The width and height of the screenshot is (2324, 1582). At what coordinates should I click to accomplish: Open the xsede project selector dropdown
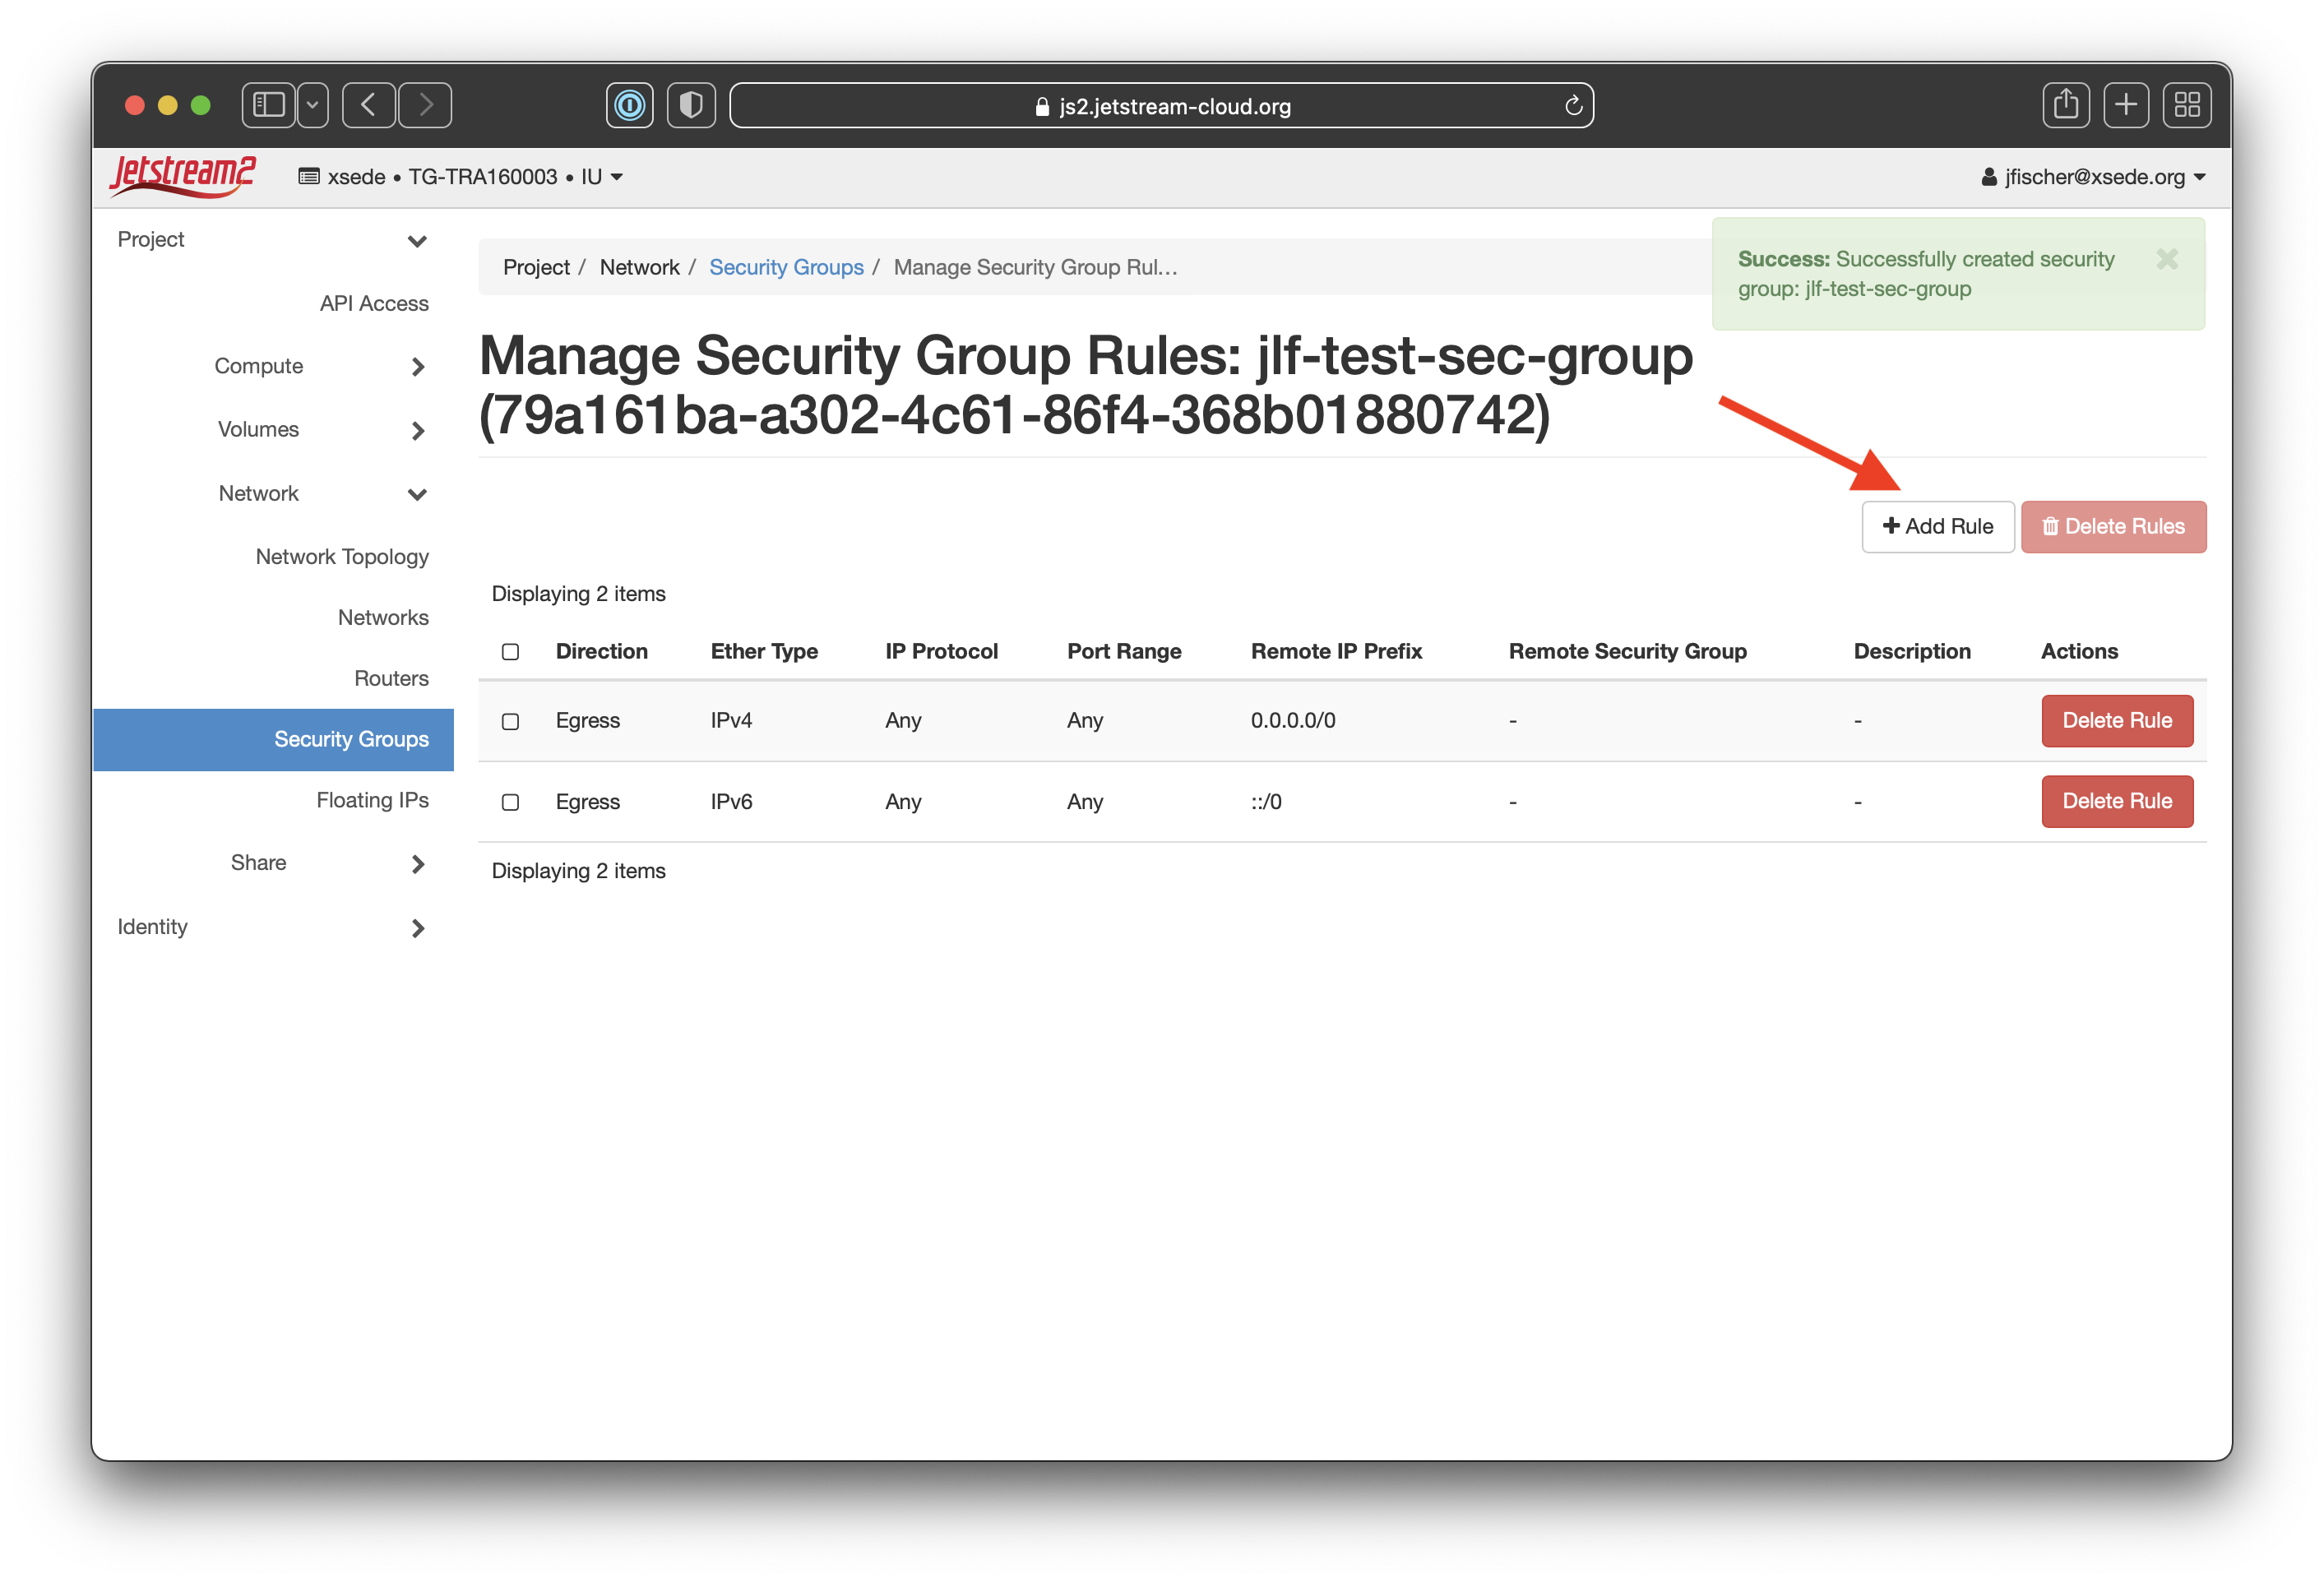461,177
